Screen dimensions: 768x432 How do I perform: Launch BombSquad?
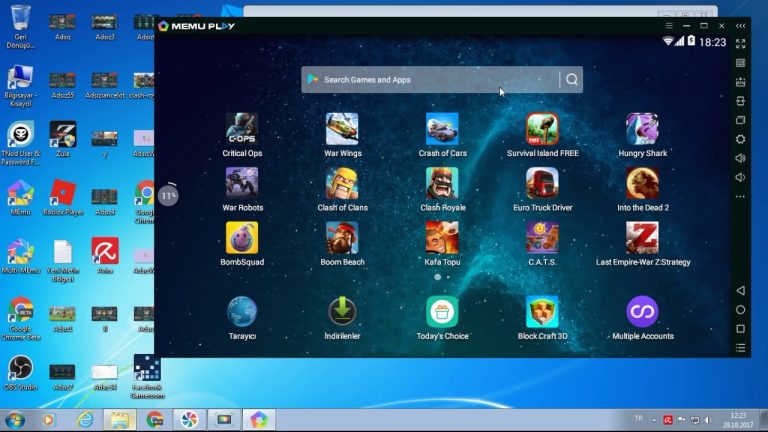pos(242,238)
